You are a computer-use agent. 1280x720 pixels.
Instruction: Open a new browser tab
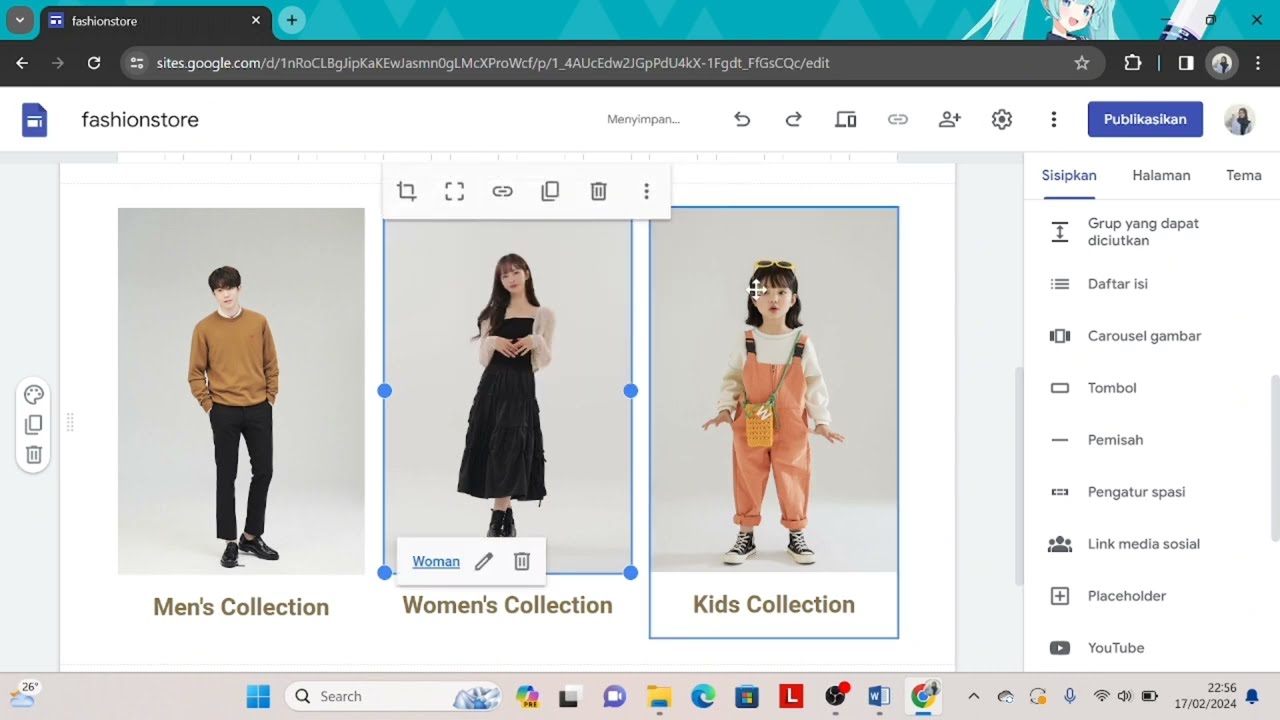291,20
